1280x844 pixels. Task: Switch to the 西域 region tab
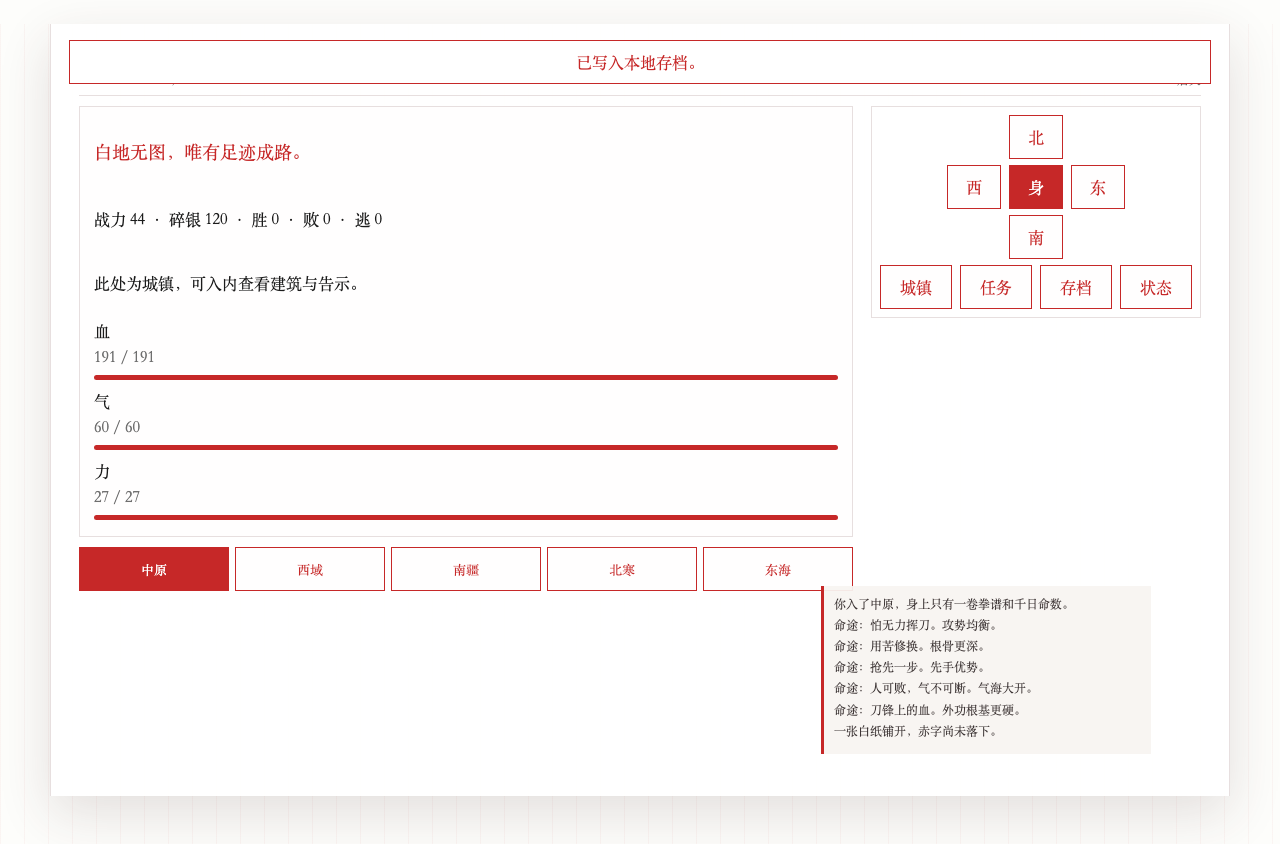[309, 569]
